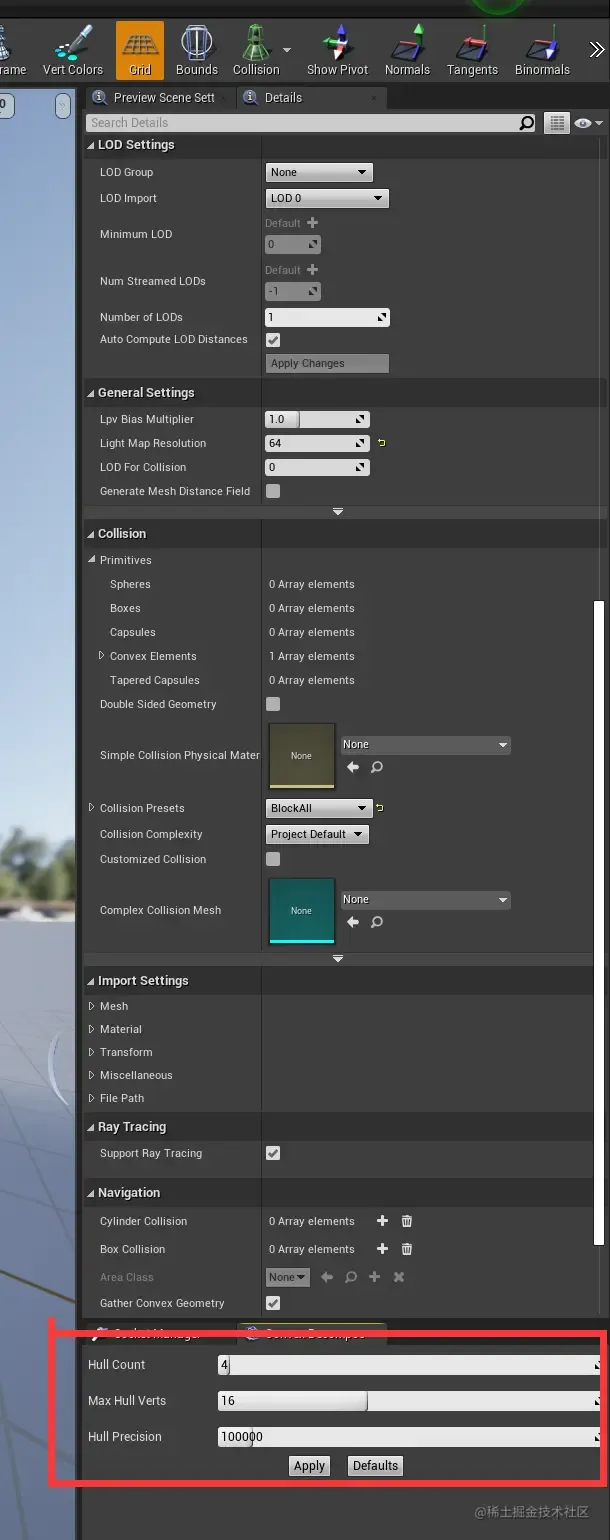Screen dimensions: 610x1540
Task: Click Apply in convex decomposition panel
Action: [x=309, y=1466]
